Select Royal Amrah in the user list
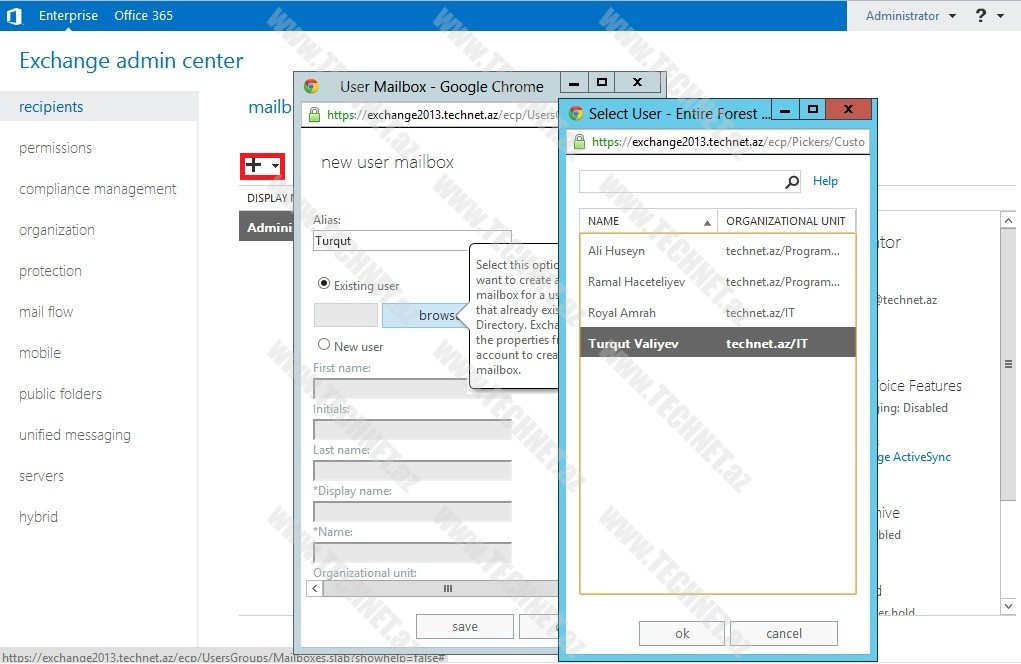The width and height of the screenshot is (1021, 664). pos(622,313)
